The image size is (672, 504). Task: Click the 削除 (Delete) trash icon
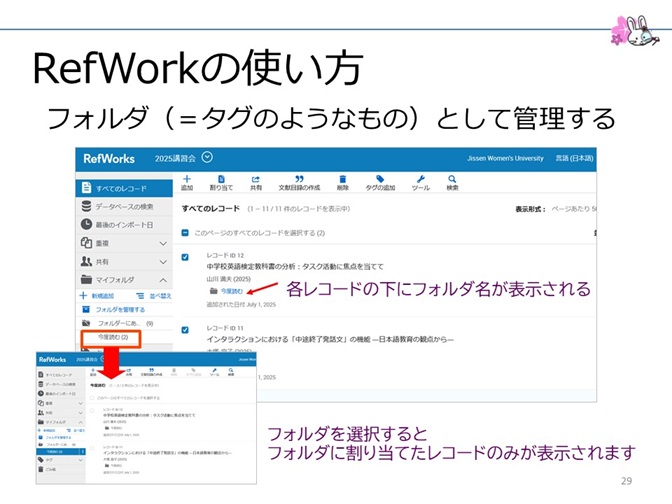click(343, 180)
